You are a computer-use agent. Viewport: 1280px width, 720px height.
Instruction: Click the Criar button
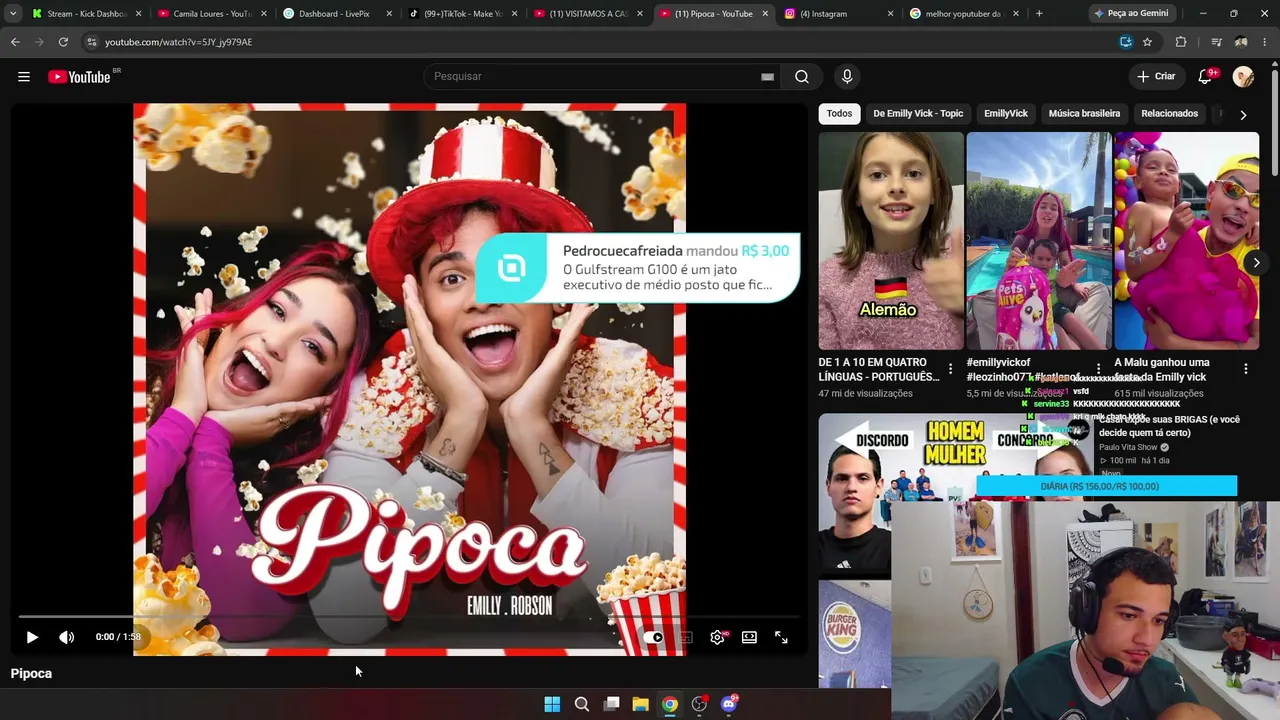[x=1156, y=77]
